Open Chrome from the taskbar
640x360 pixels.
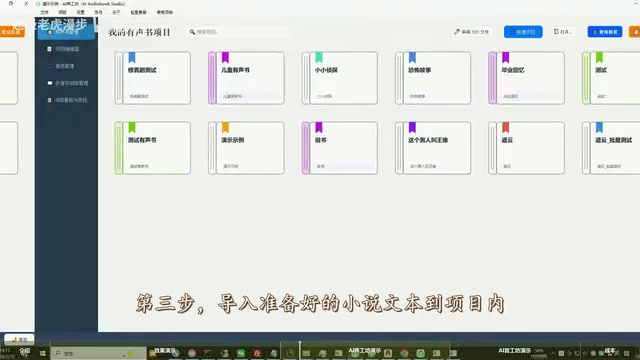click(404, 353)
